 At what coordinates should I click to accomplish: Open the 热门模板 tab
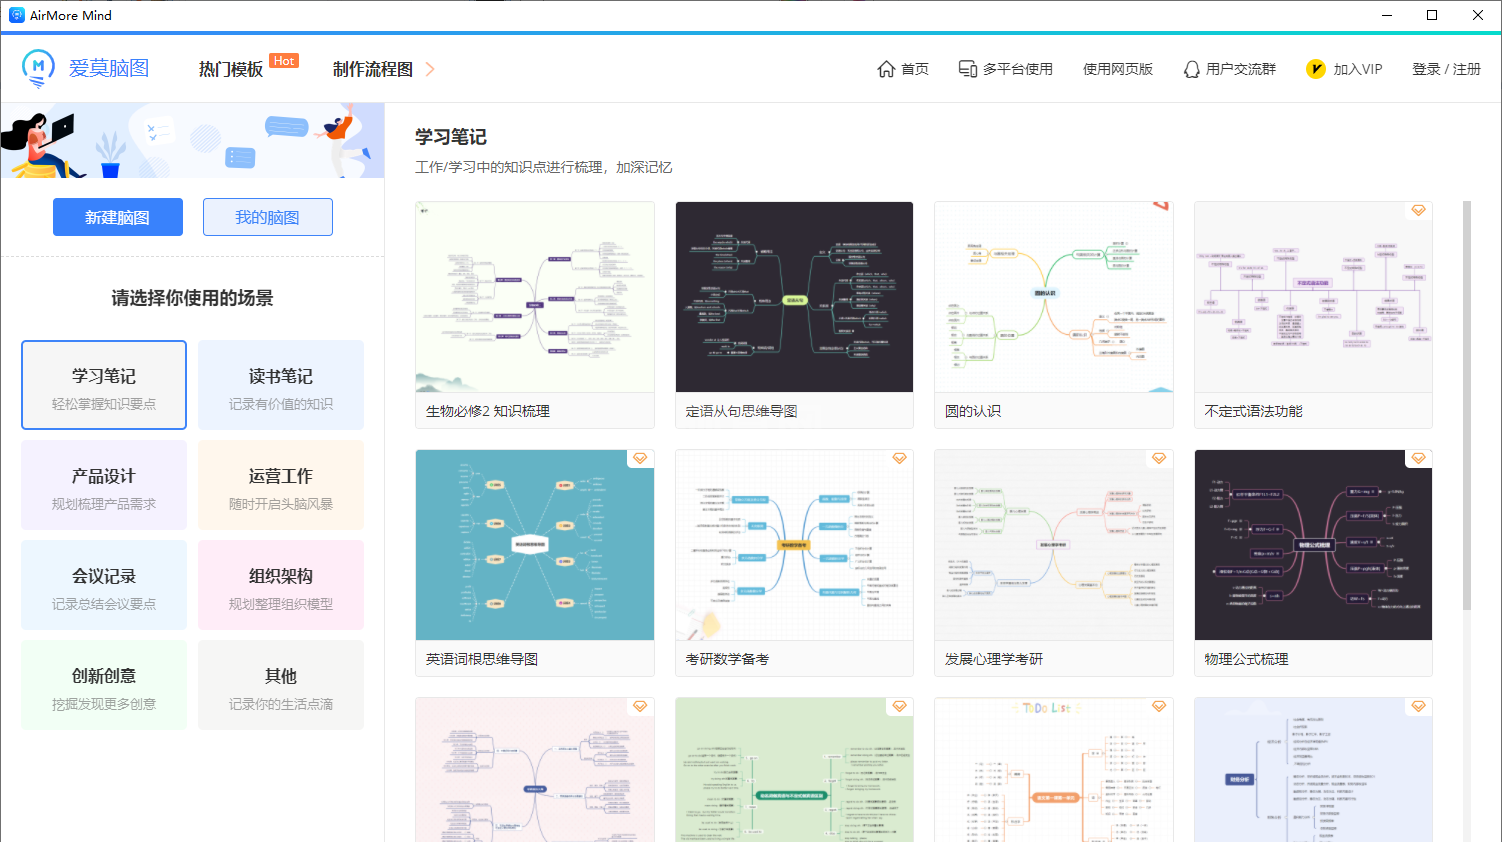(x=231, y=69)
